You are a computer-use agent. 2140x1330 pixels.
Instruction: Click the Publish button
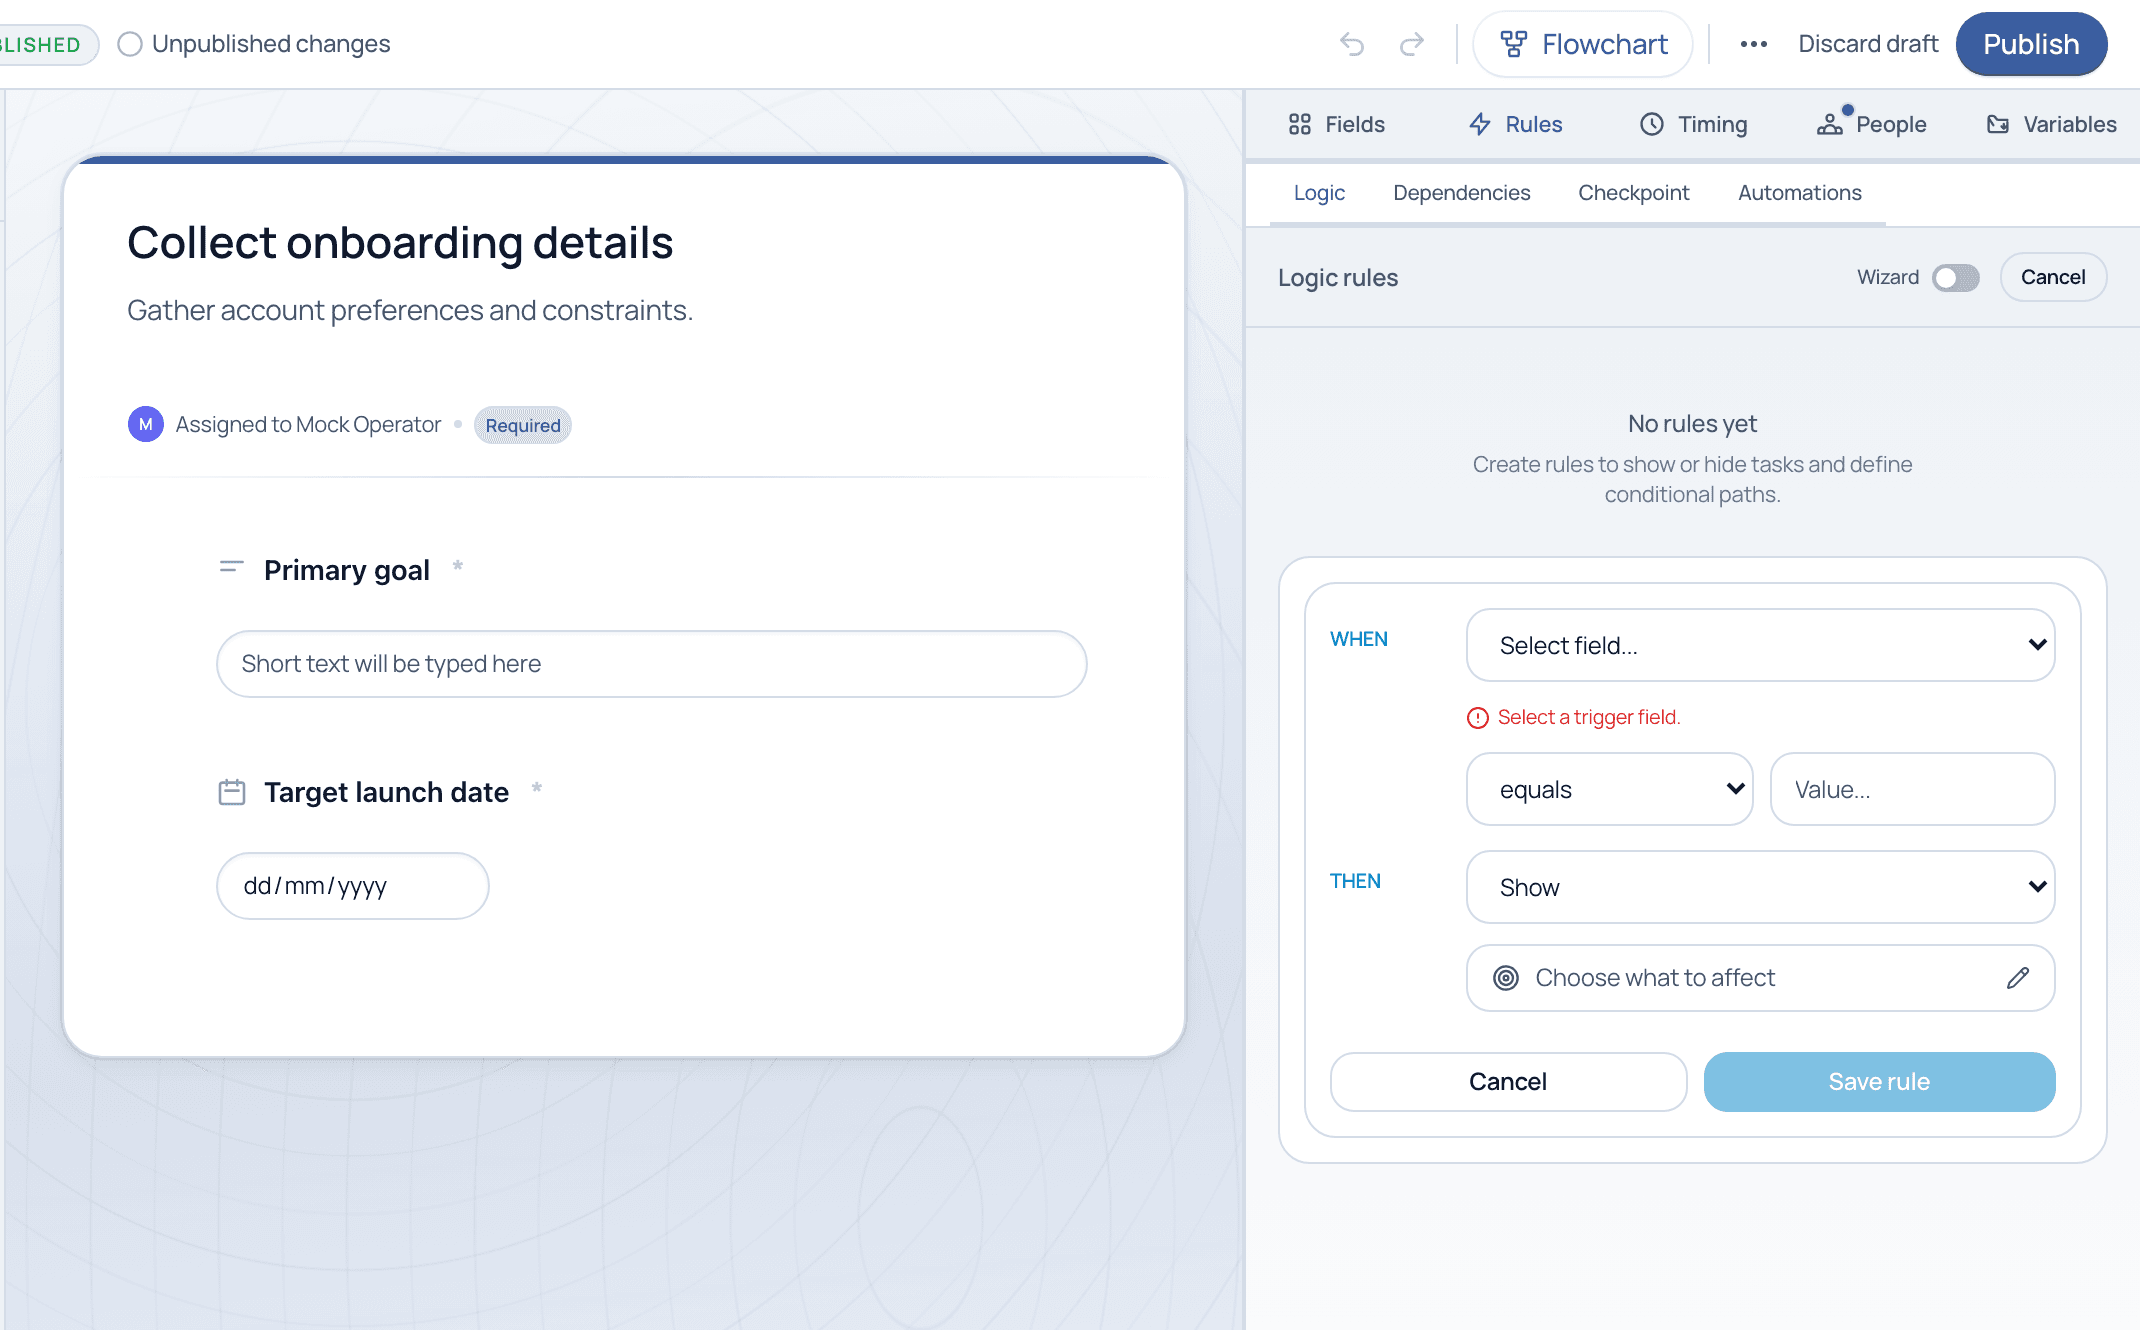pos(2031,44)
